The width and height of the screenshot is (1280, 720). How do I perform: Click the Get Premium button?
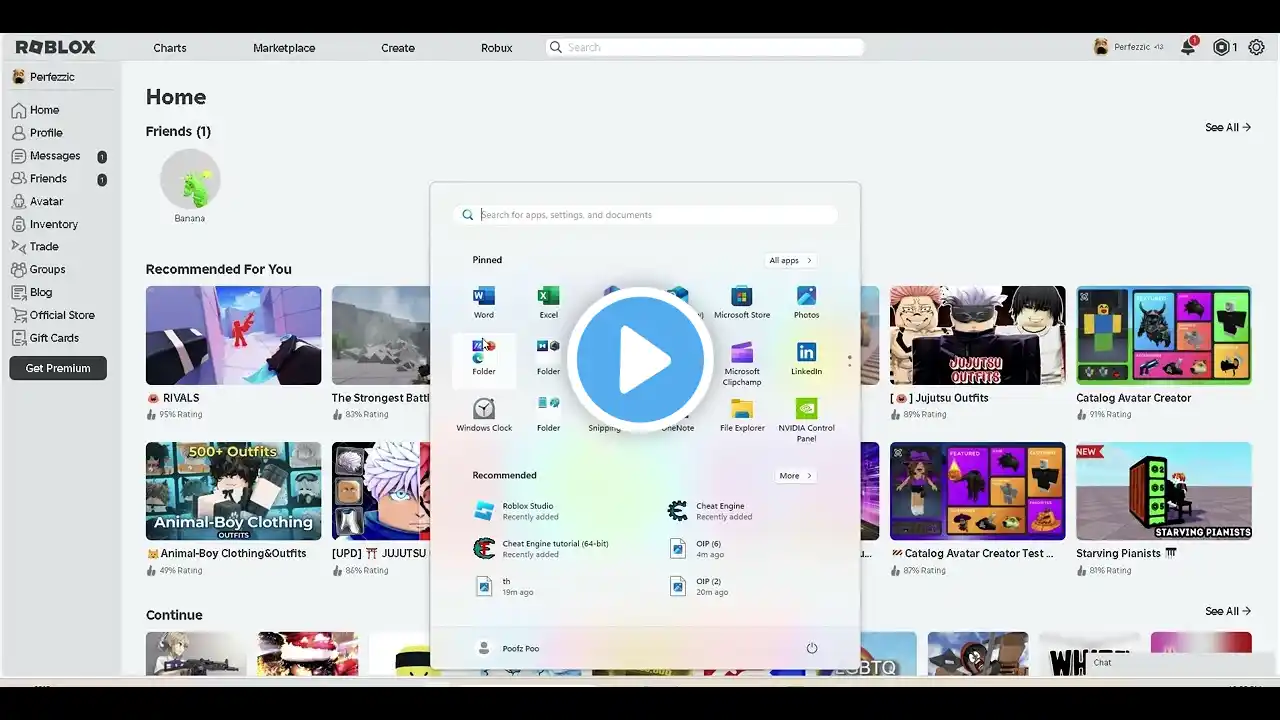(x=58, y=368)
